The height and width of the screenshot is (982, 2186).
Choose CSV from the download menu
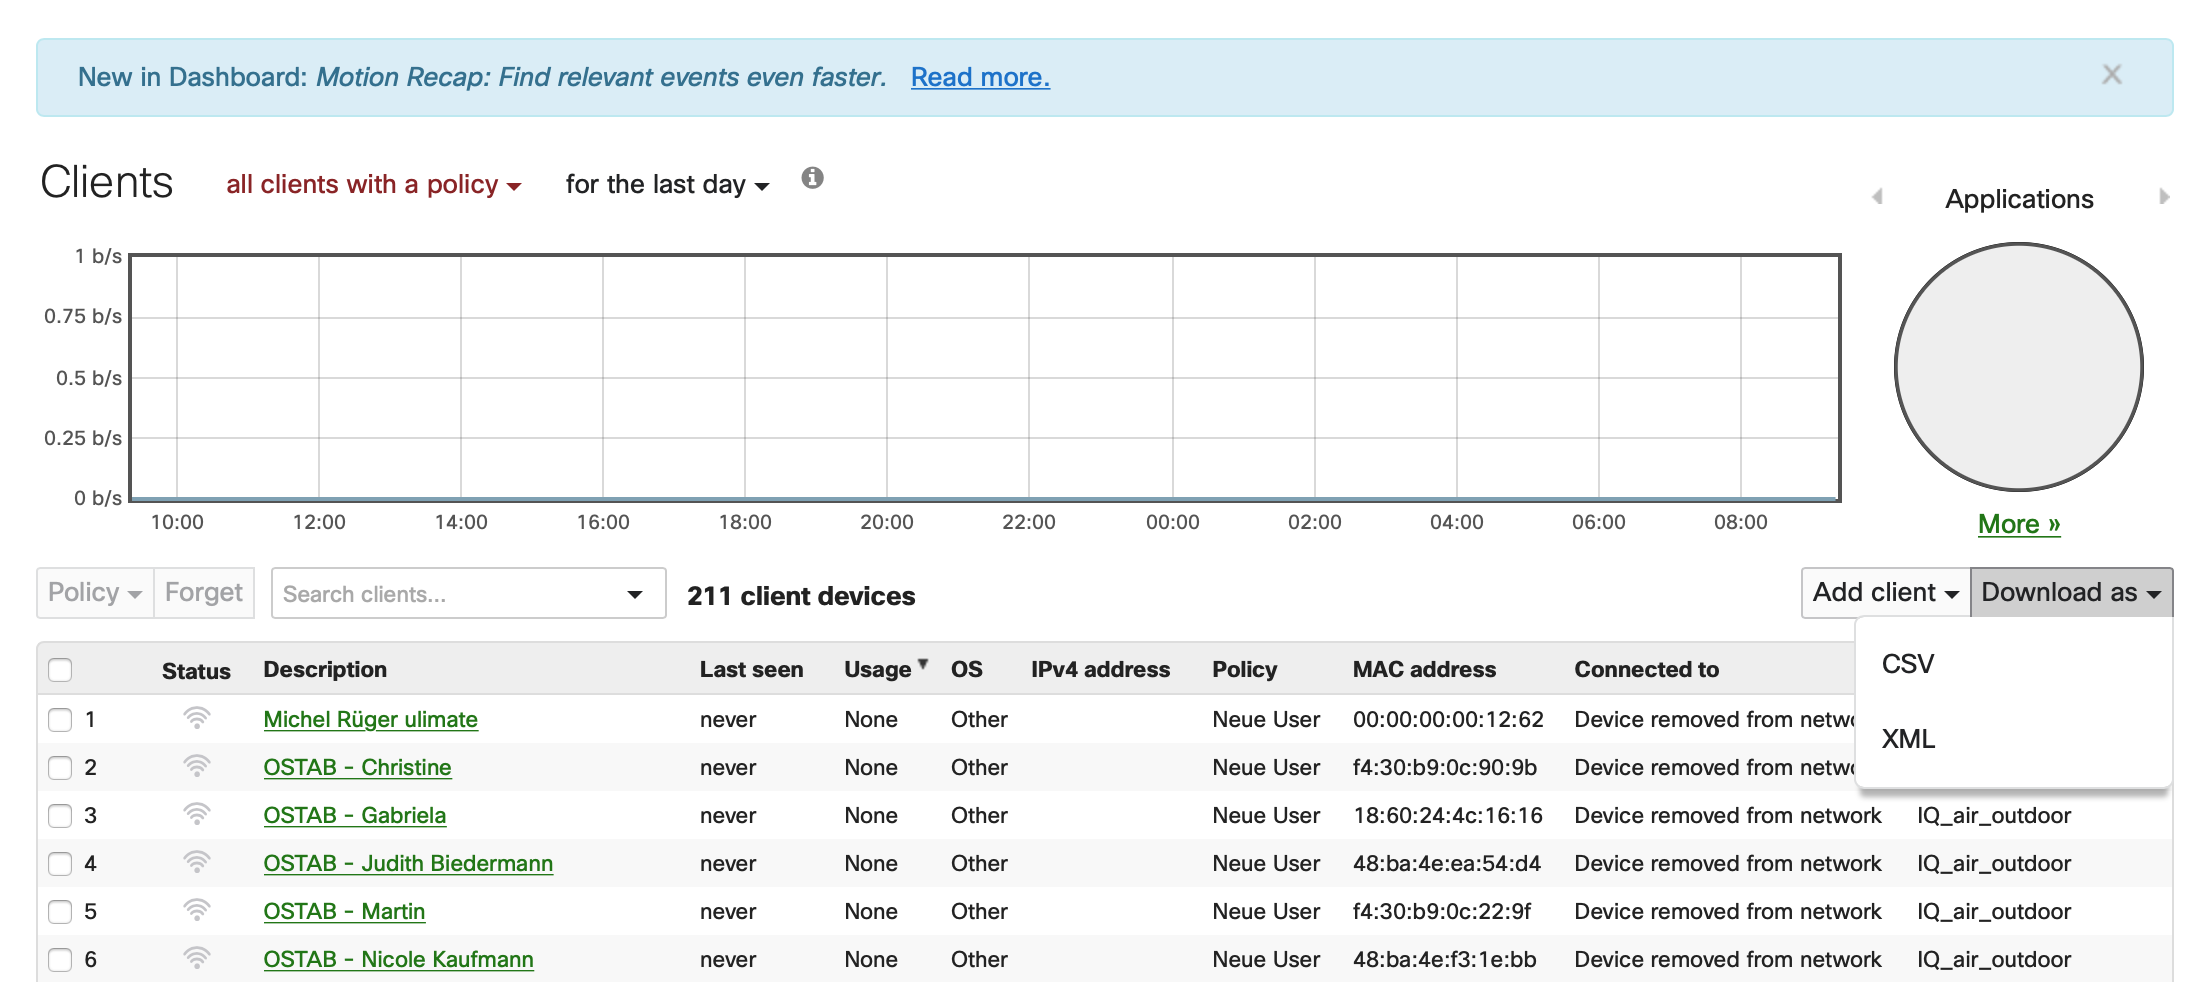tap(1908, 664)
